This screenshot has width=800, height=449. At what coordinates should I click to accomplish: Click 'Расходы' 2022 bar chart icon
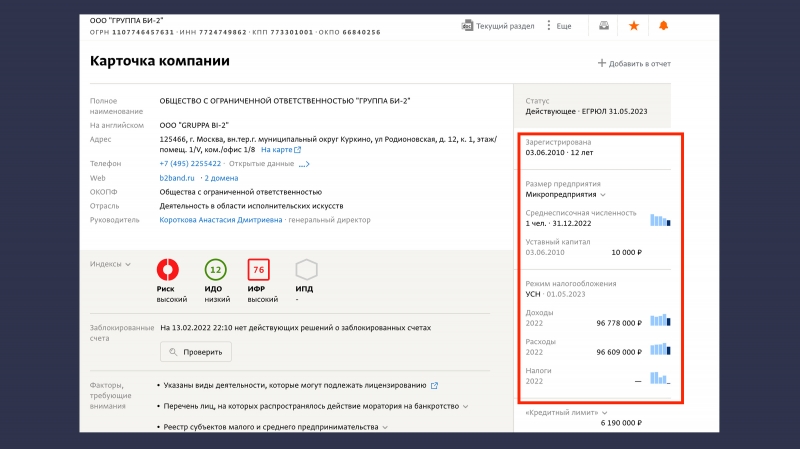pyautogui.click(x=660, y=349)
